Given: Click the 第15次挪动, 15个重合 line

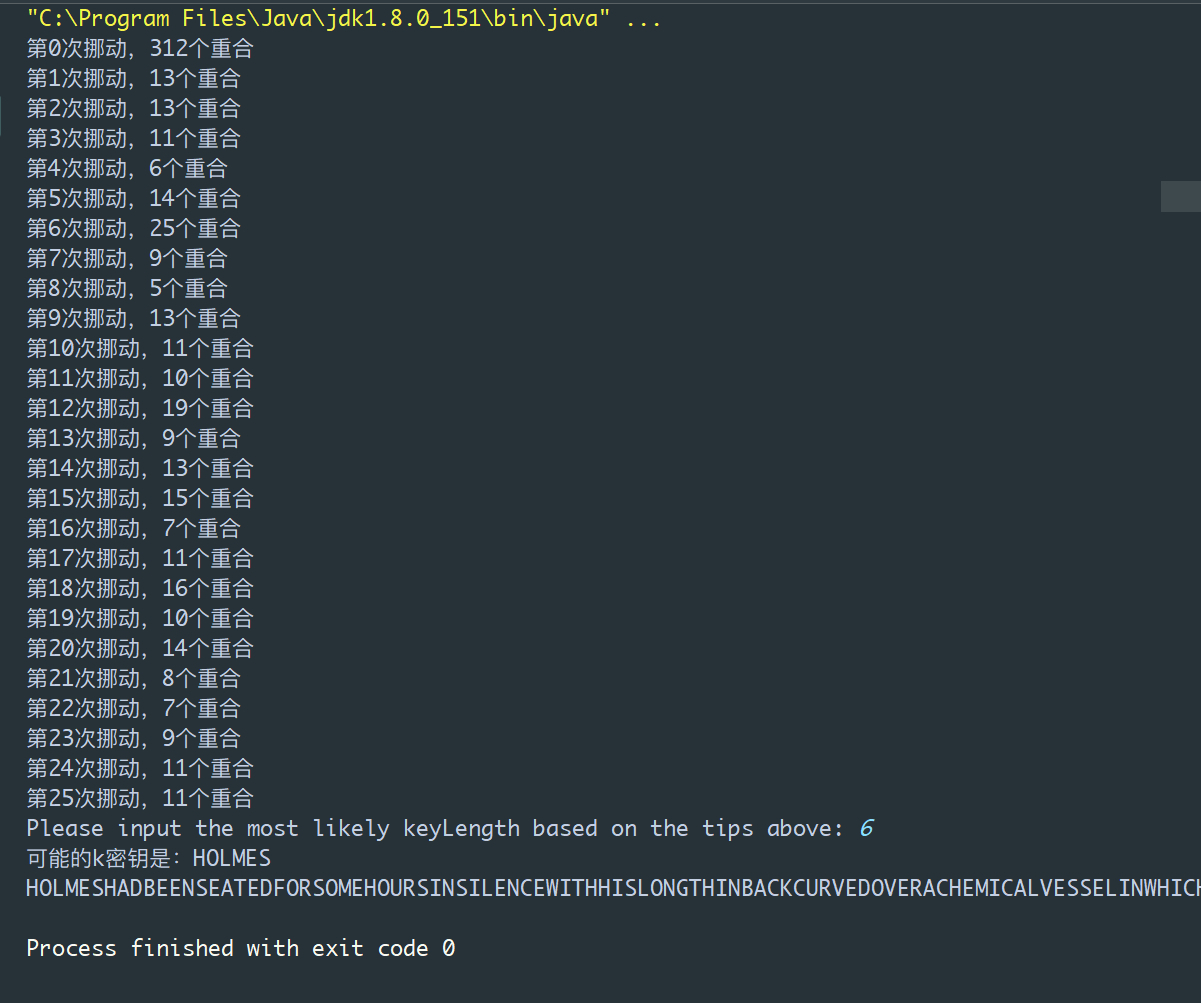Looking at the screenshot, I should click(x=140, y=498).
